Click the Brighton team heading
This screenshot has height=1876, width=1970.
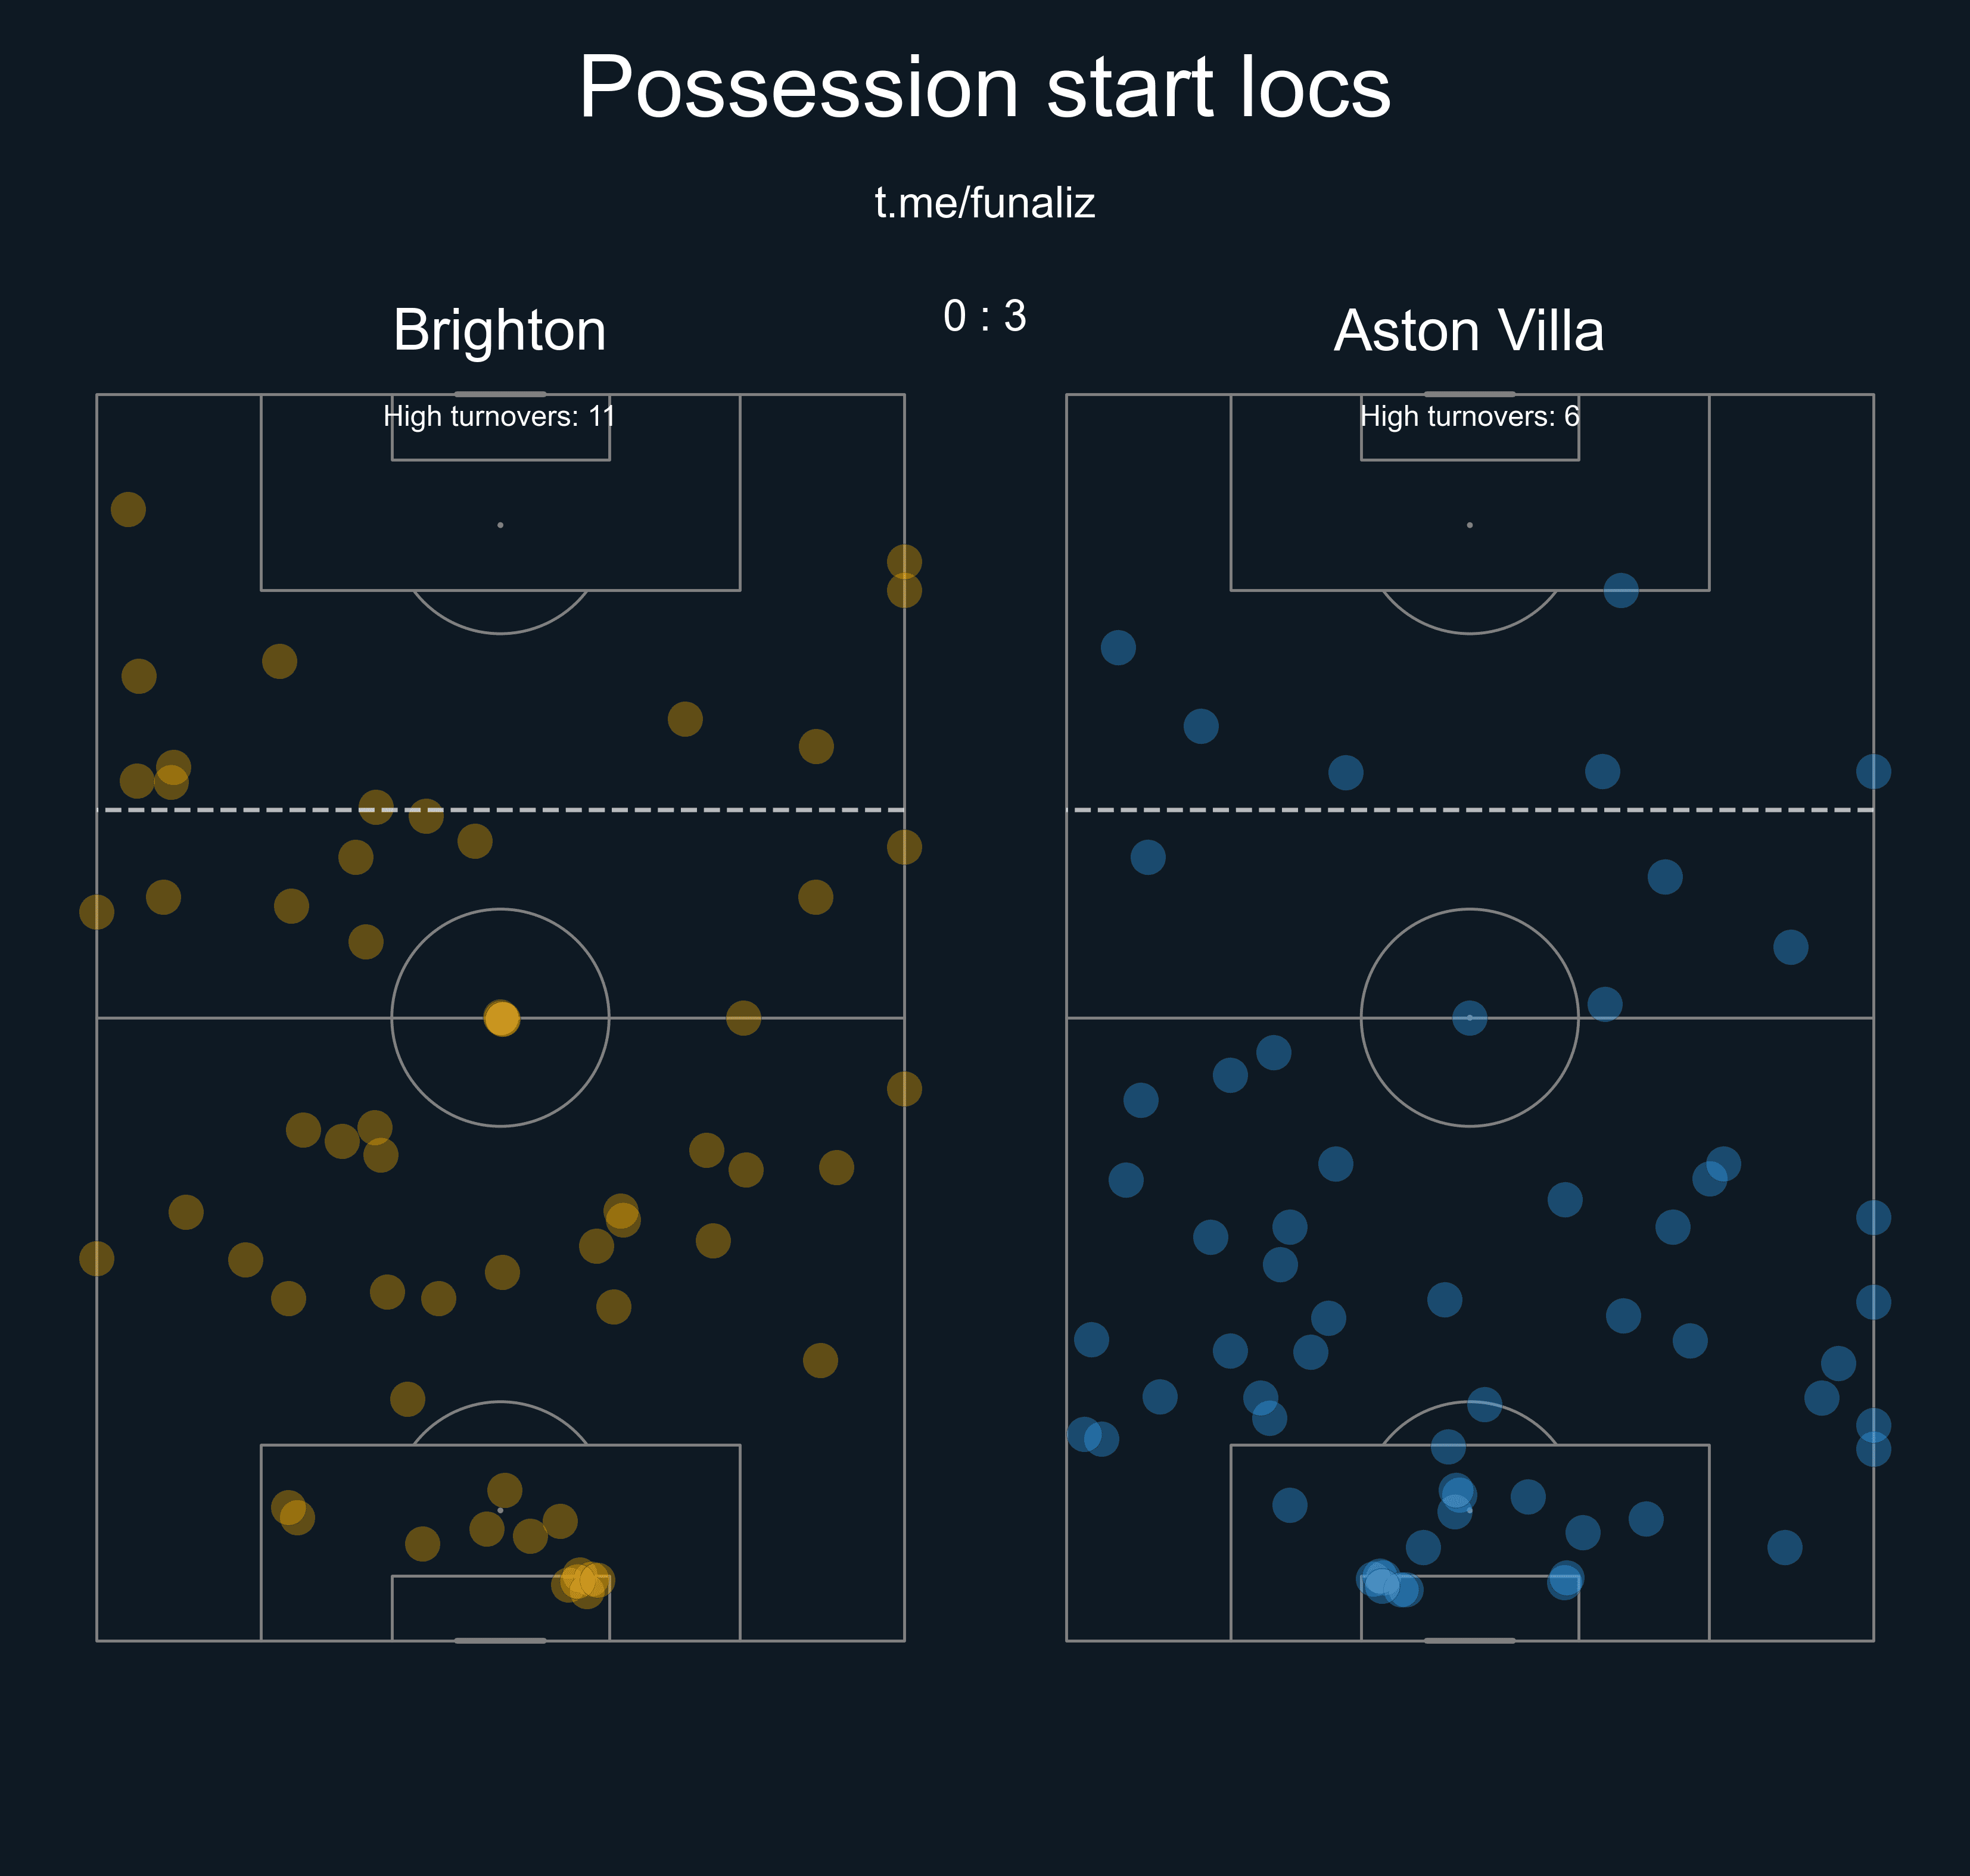[x=499, y=330]
